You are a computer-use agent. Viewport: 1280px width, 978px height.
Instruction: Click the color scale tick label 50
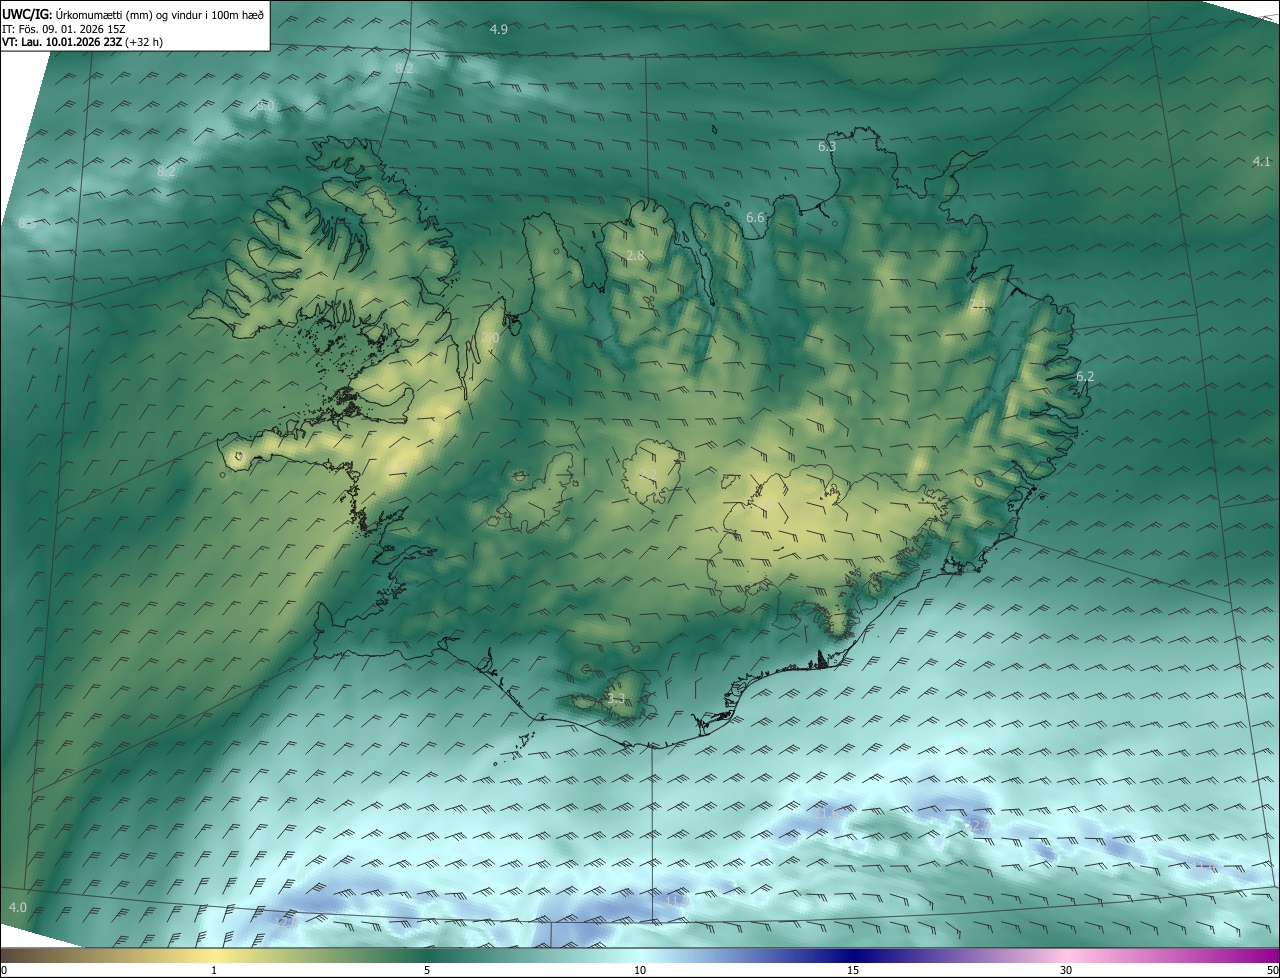[x=1272, y=970]
